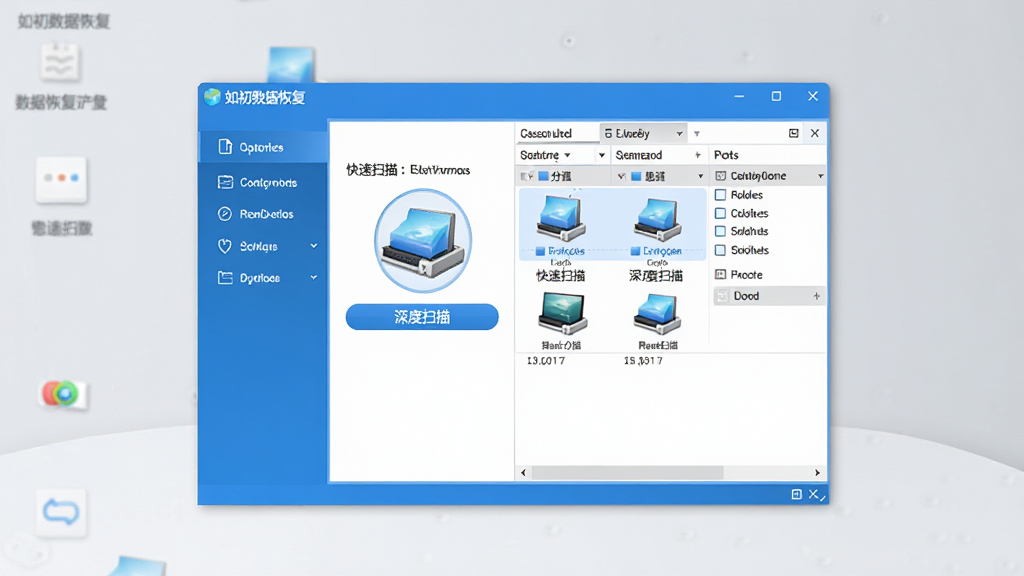This screenshot has height=576, width=1024.
Task: Select the 快速扫描 scanner thumbnail
Action: pyautogui.click(x=560, y=219)
